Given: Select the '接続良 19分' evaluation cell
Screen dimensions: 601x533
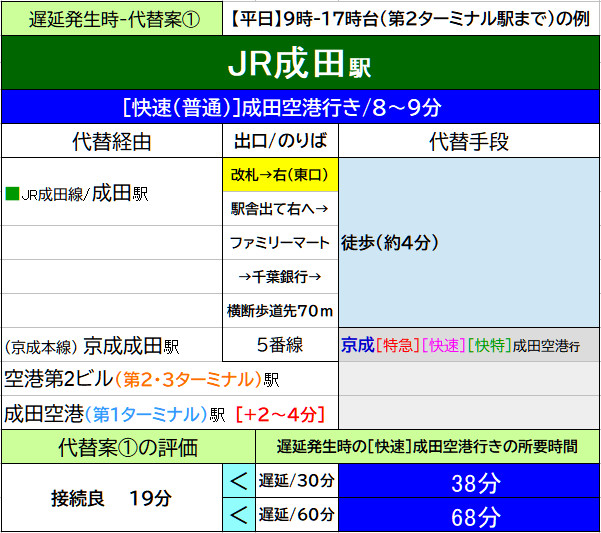Looking at the screenshot, I should tap(112, 498).
